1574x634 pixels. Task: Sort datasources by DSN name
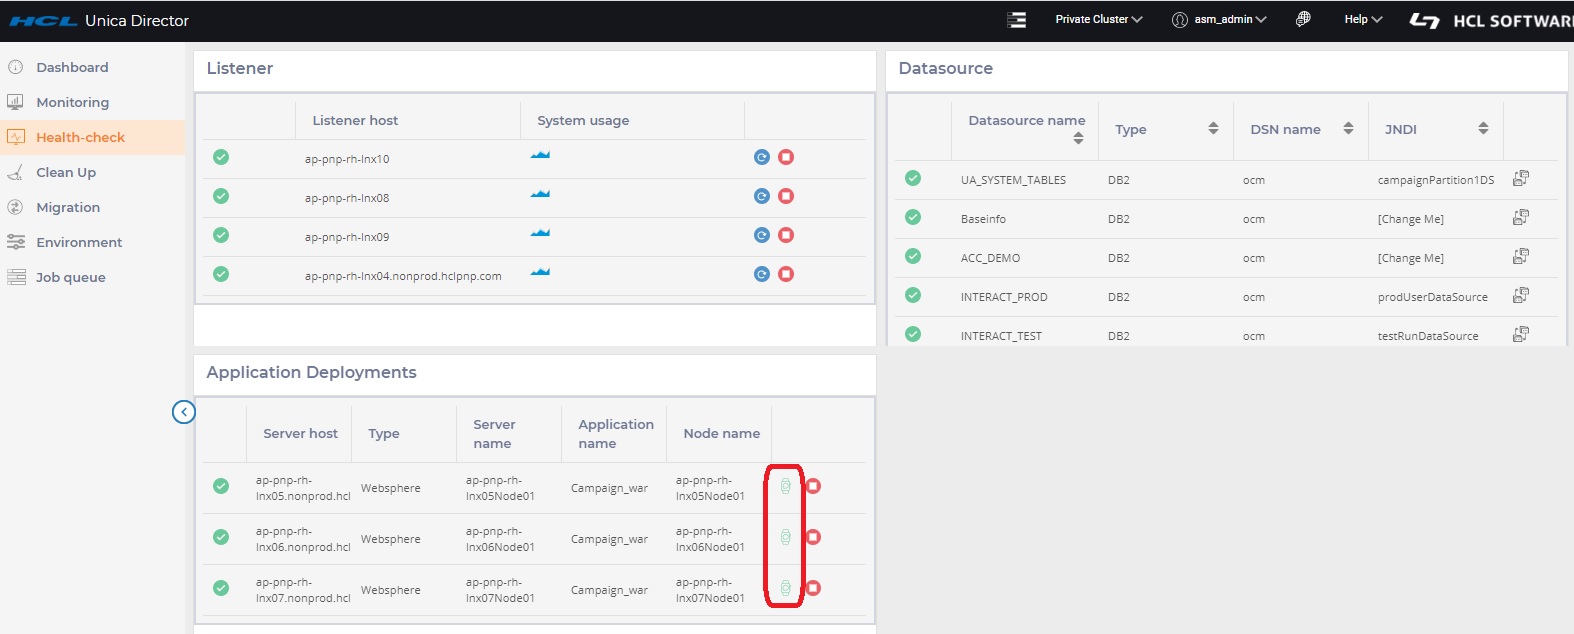[x=1348, y=129]
